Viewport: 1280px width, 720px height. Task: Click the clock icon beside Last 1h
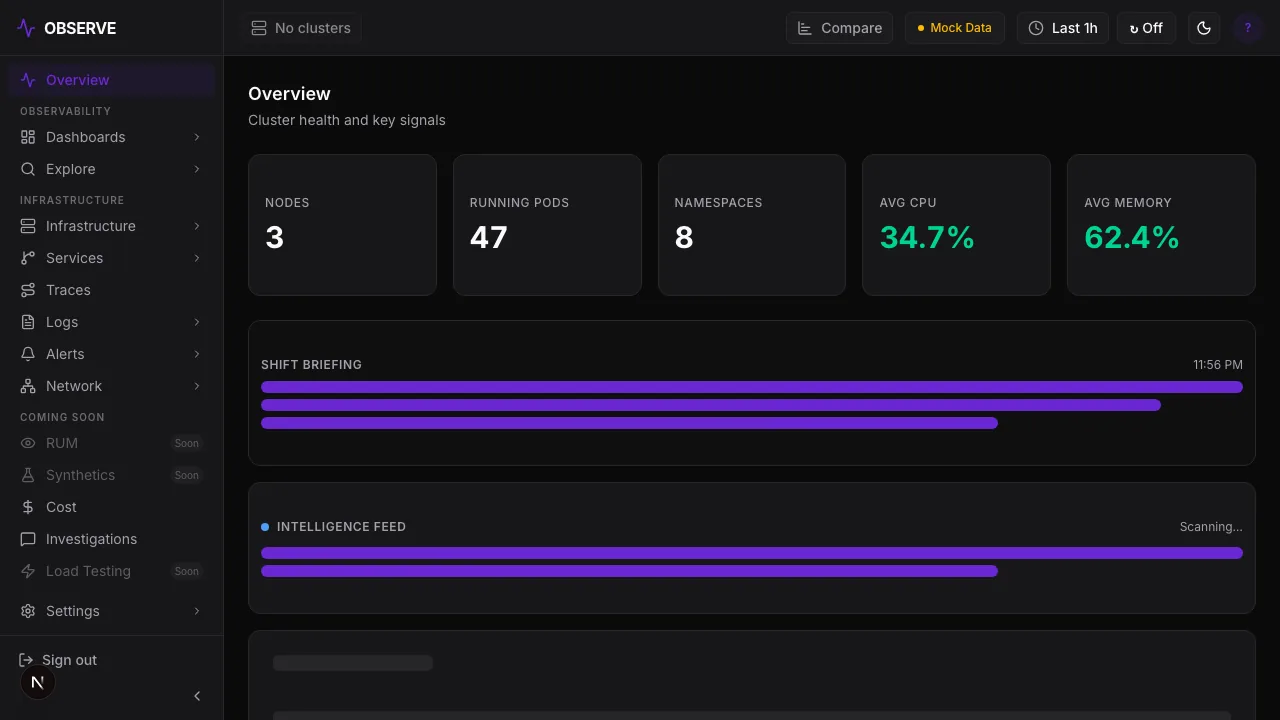tap(1036, 28)
